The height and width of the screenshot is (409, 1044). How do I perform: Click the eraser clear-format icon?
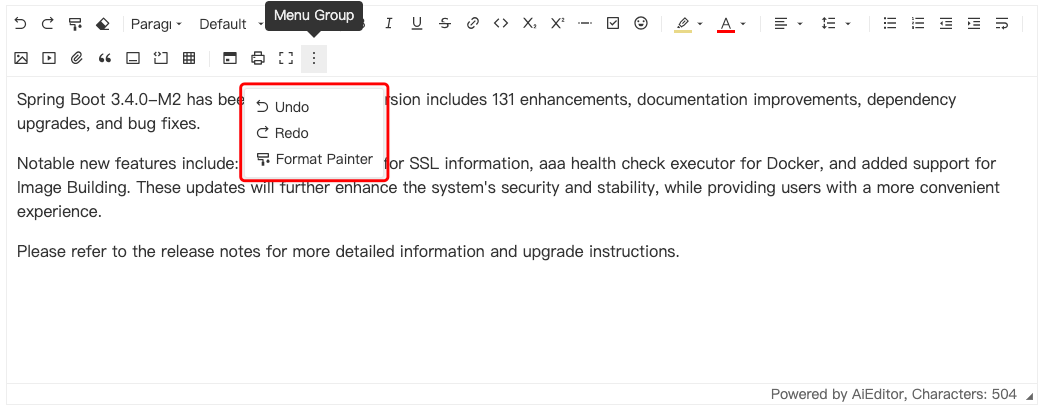click(103, 24)
